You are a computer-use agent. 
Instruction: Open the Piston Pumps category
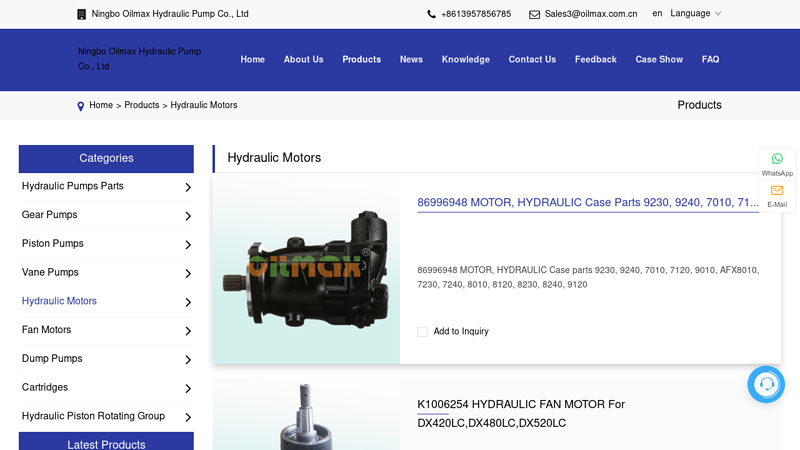53,244
